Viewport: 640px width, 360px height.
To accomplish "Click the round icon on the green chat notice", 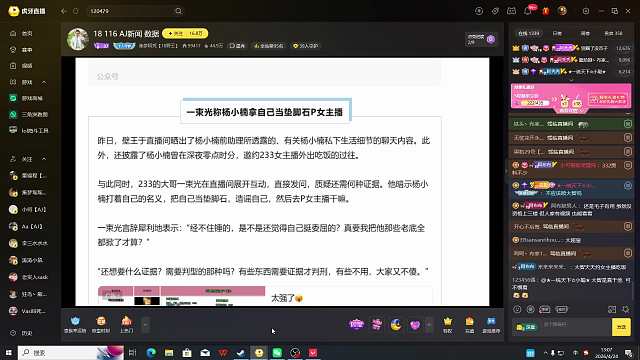I will 628,124.
